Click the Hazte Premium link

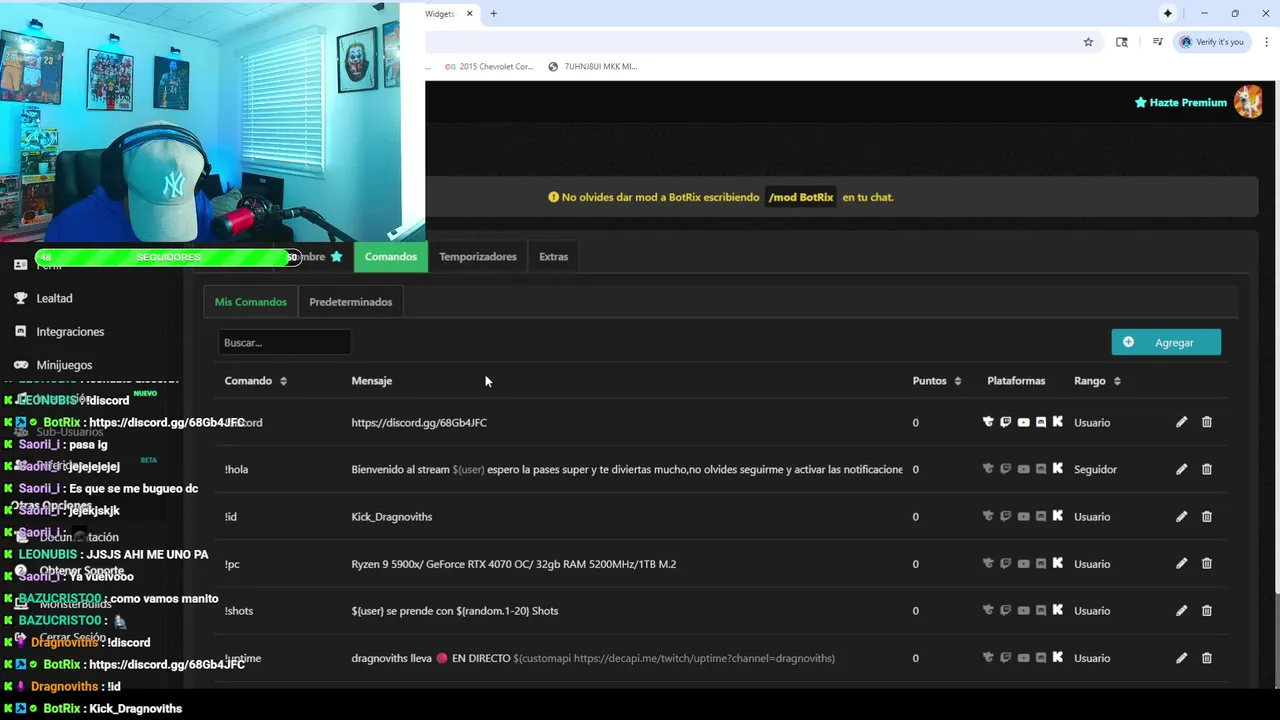1181,102
